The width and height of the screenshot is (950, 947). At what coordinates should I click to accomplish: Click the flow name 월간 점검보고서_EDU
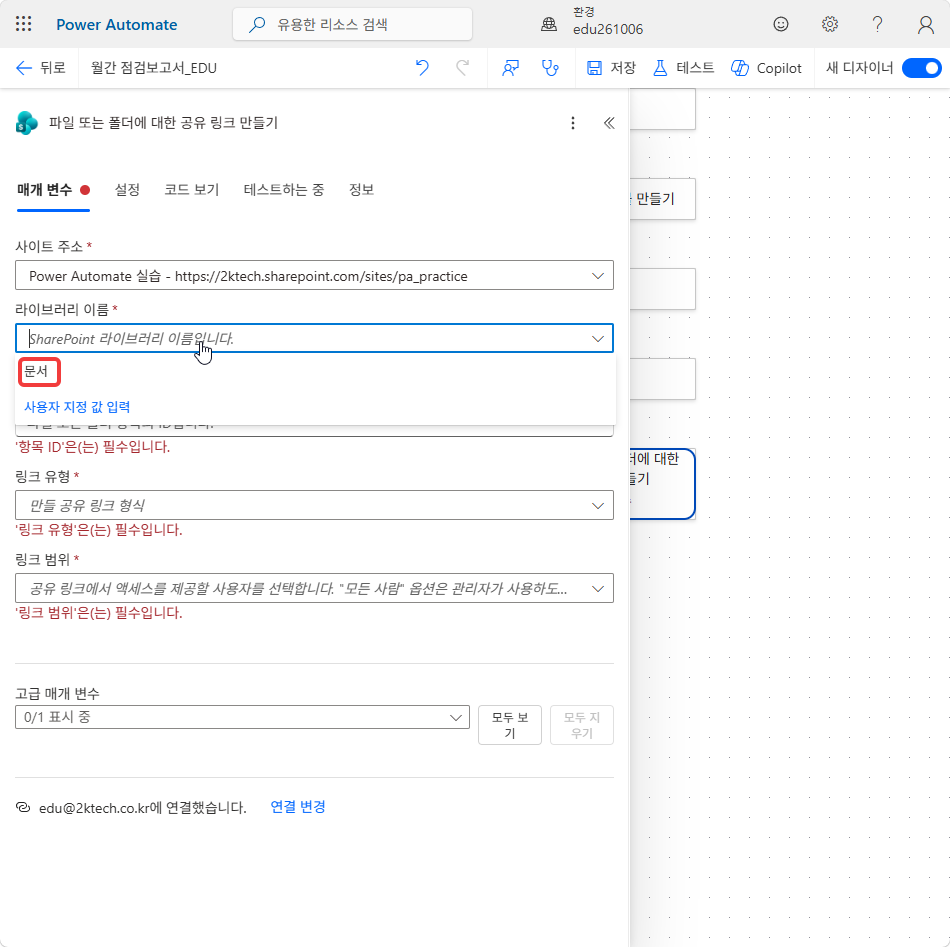click(153, 68)
